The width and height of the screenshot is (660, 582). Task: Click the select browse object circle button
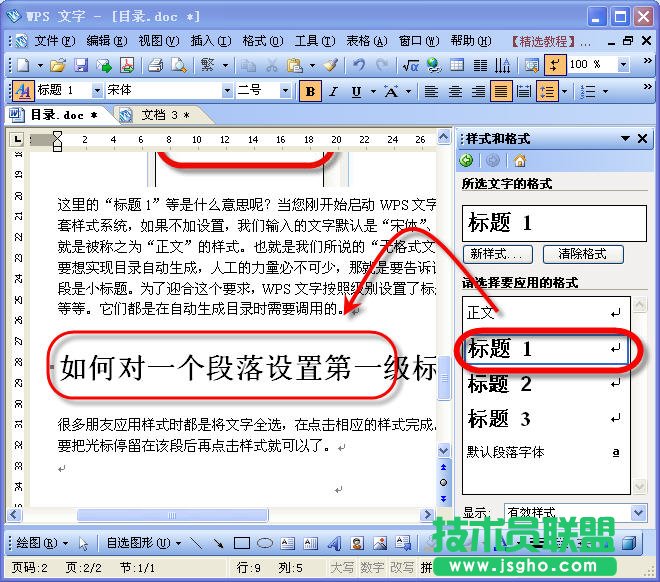point(443,483)
